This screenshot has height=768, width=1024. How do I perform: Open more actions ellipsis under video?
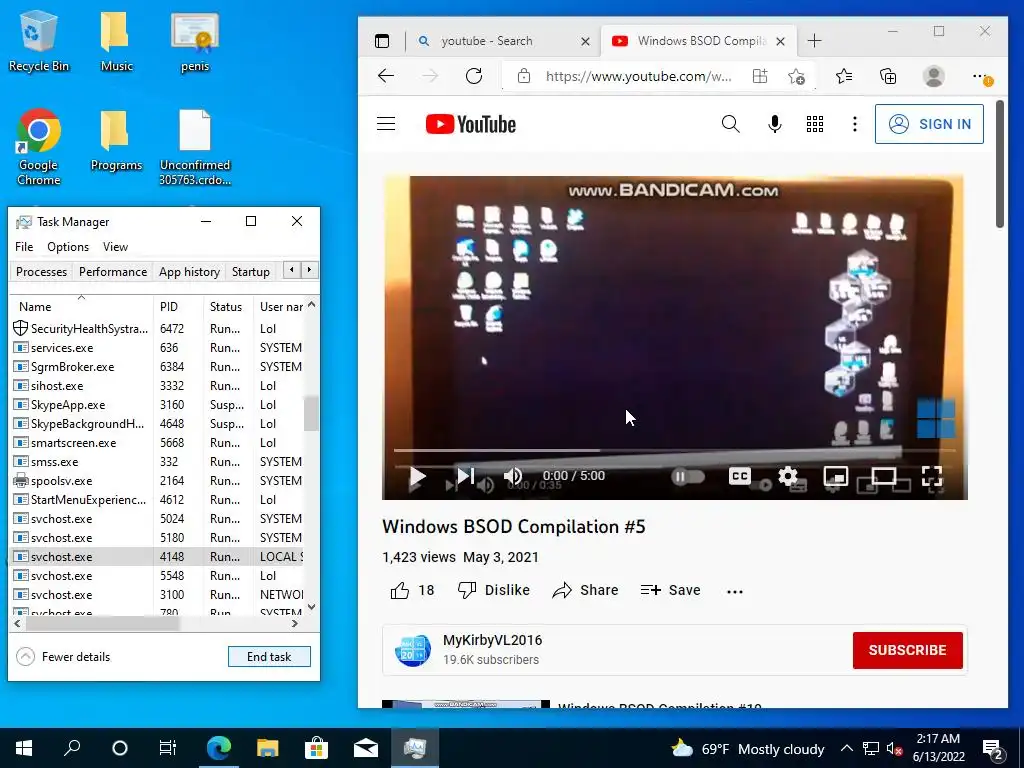point(735,591)
